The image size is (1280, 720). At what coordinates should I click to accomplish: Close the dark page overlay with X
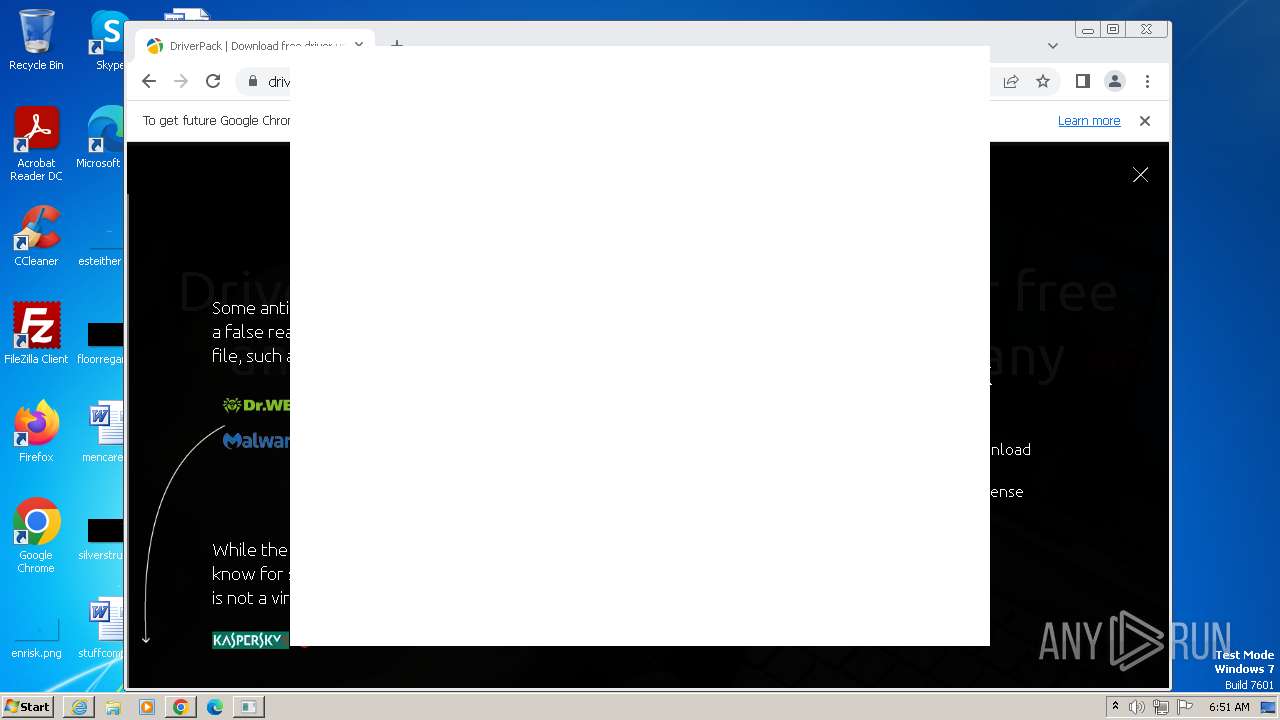[1140, 175]
